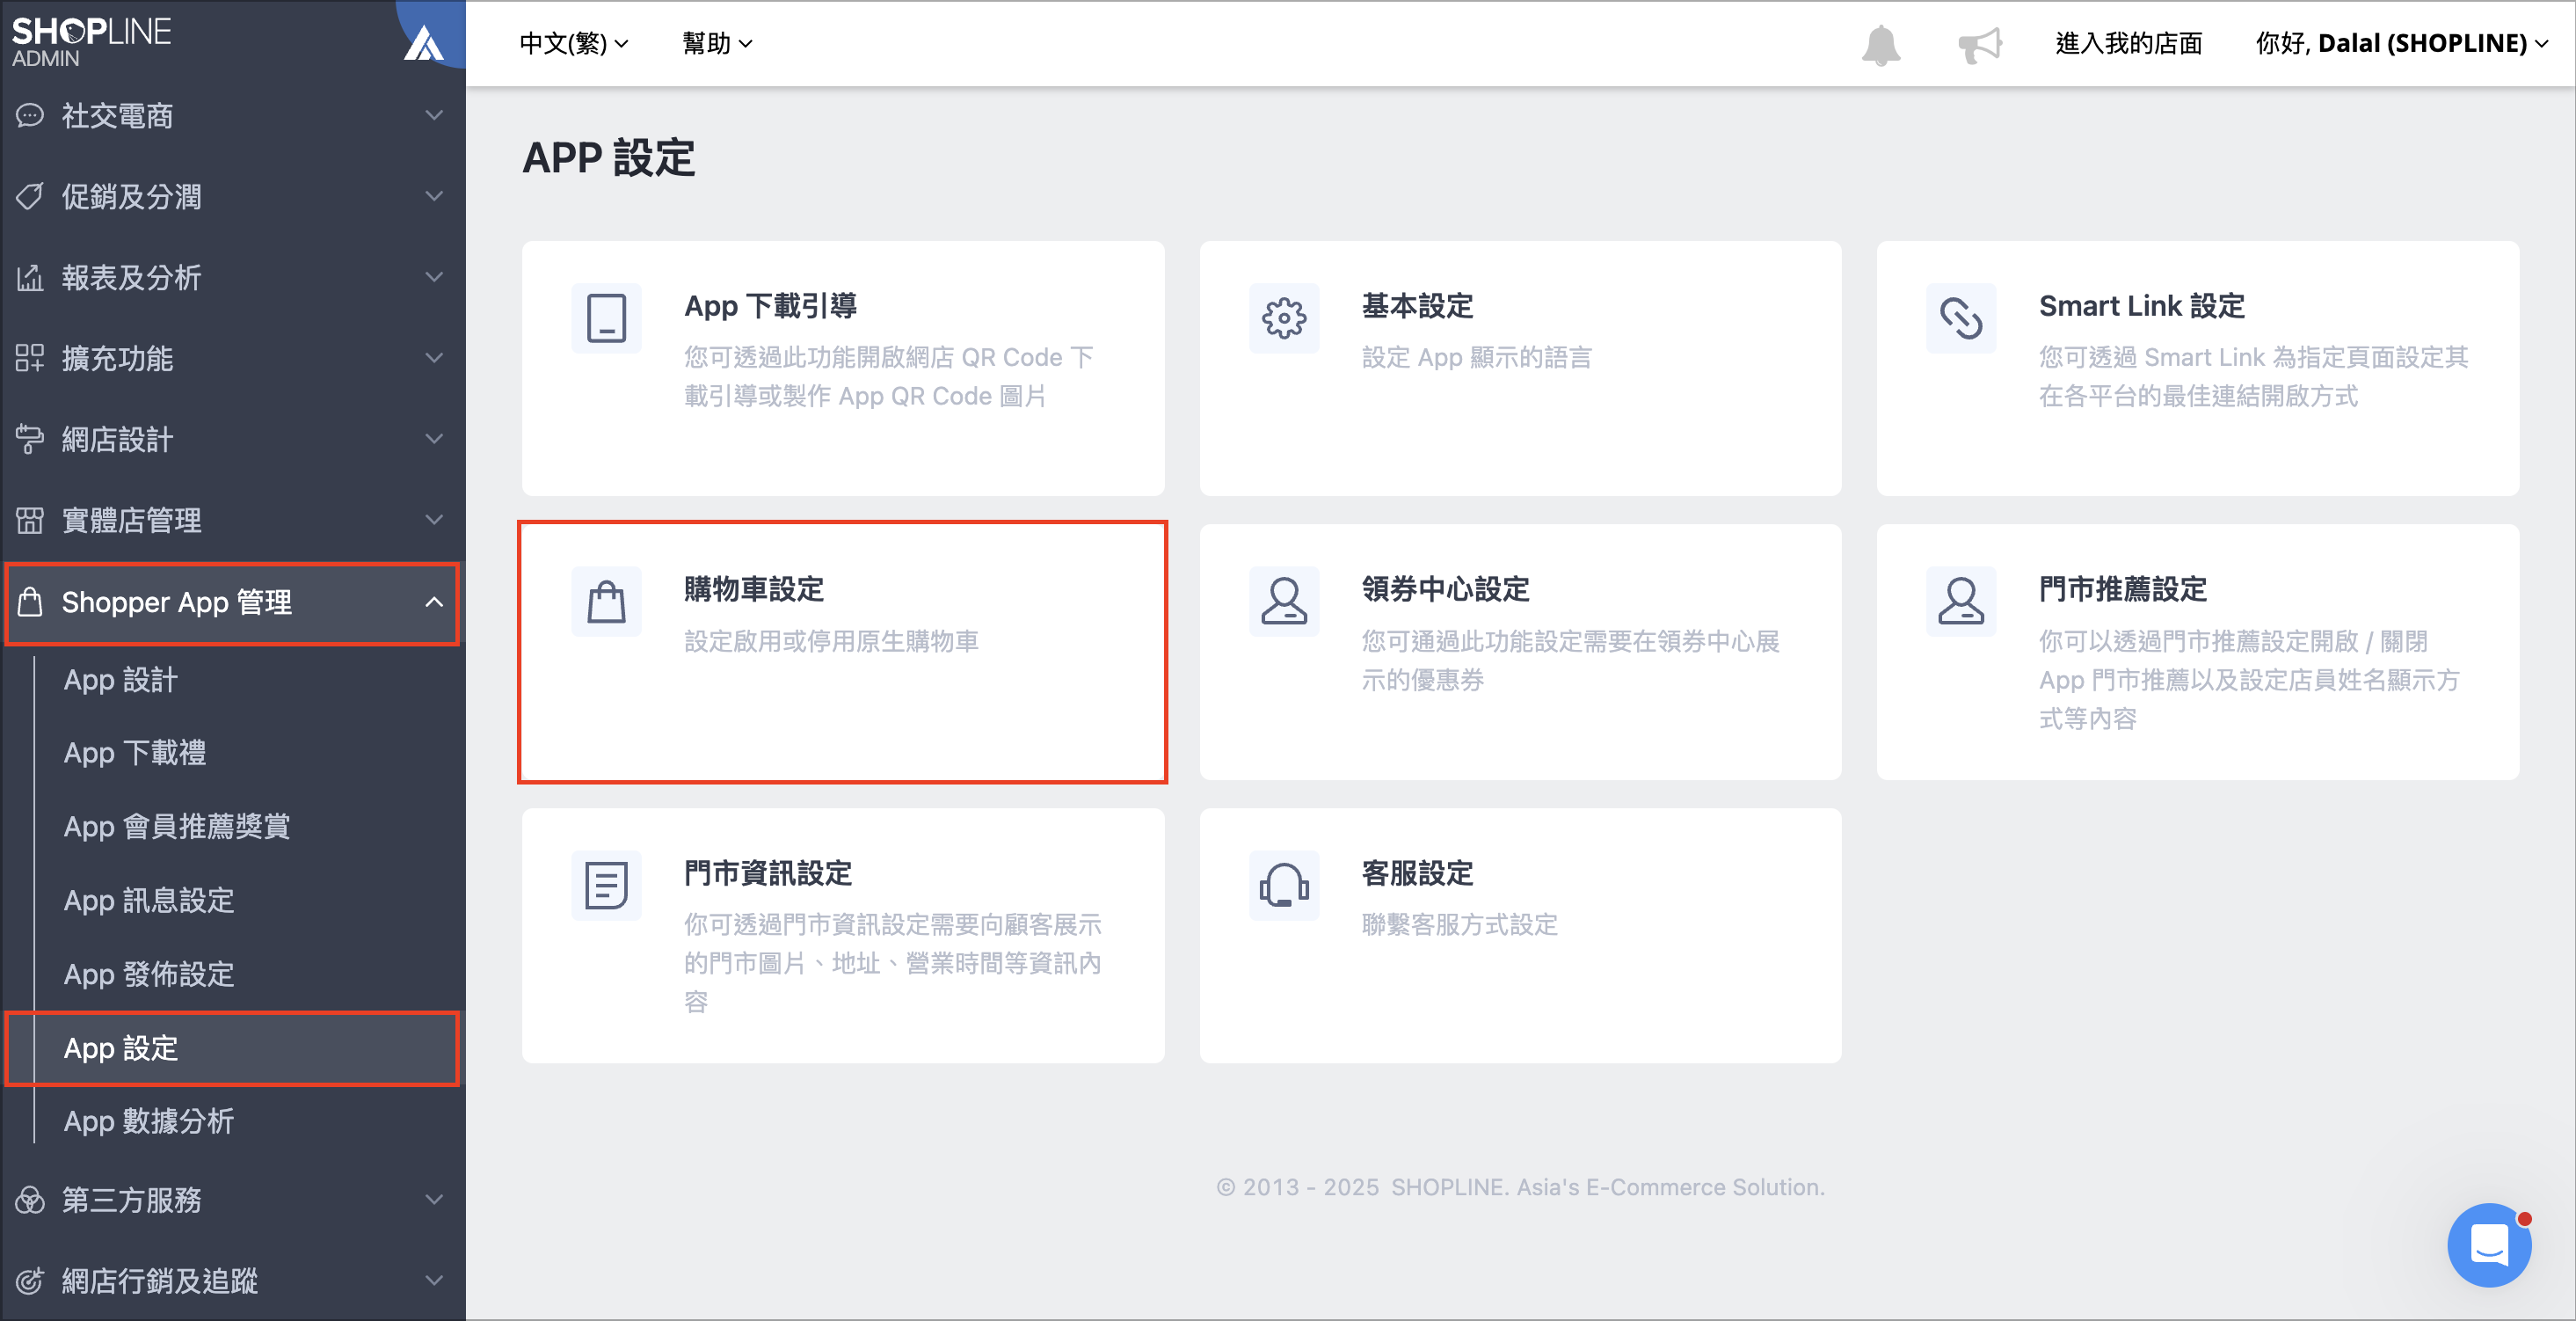Screen dimensions: 2576x1321
Task: Click the 設定啟用或停用原生購物車 description text
Action: click(x=832, y=641)
